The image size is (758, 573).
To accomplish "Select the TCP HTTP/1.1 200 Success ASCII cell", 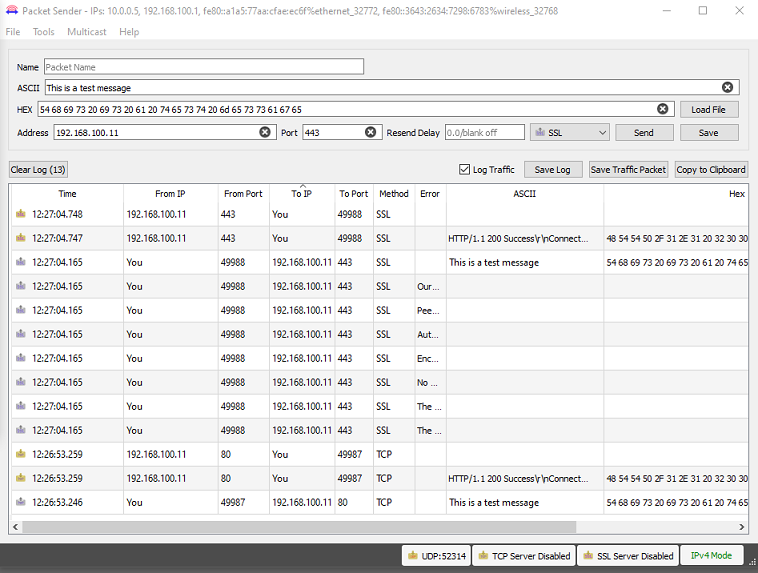I will 525,478.
